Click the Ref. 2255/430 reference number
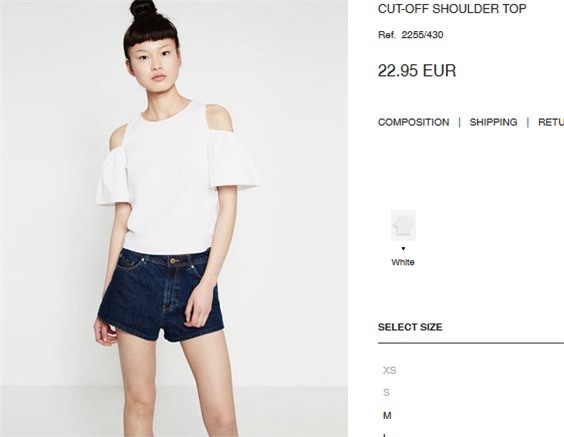 point(410,35)
